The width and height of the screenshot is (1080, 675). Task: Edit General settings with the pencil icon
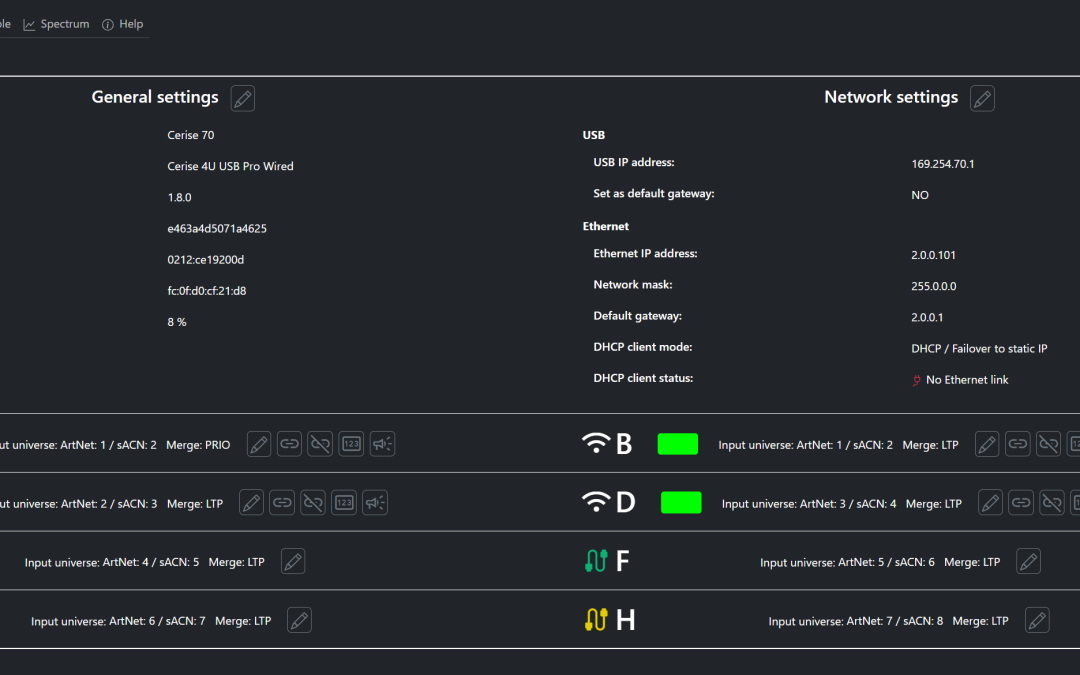242,98
